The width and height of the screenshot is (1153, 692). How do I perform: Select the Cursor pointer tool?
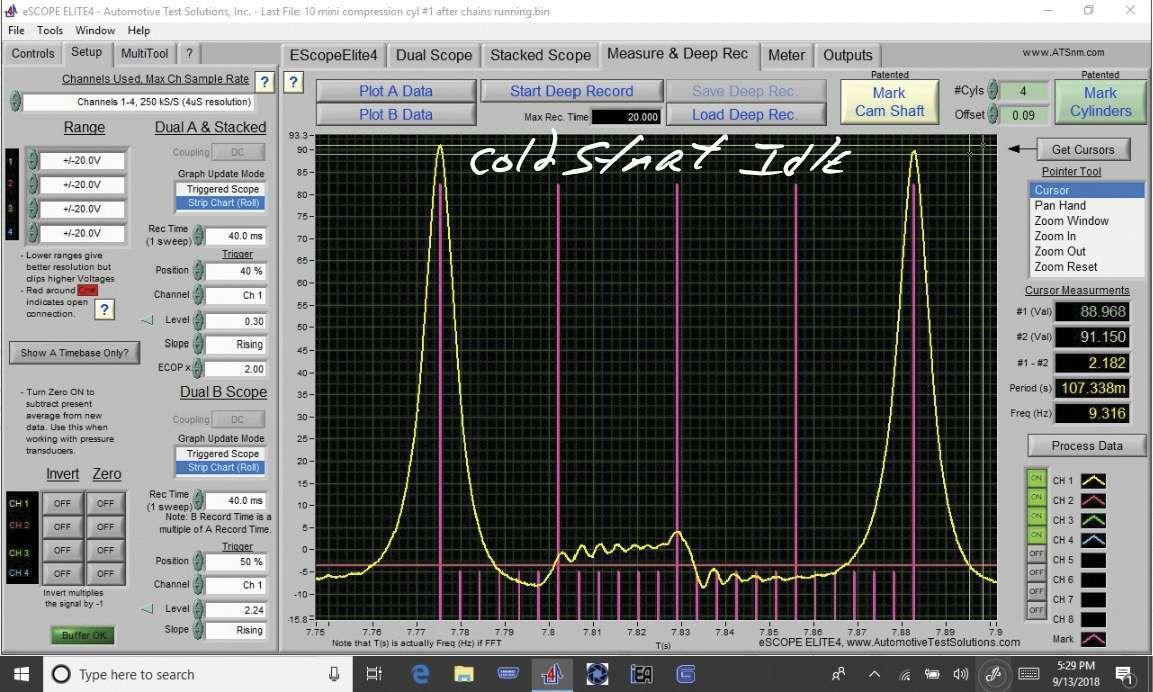click(x=1086, y=190)
